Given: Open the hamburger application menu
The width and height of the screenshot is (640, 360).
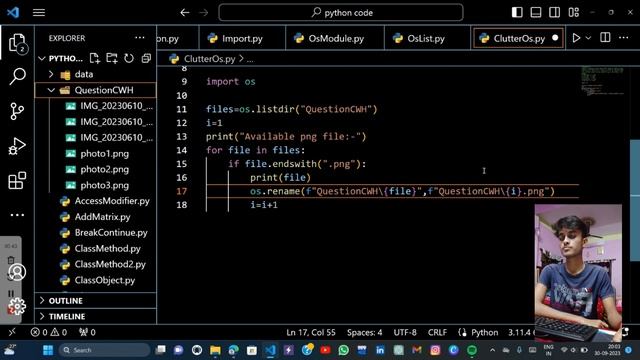Looking at the screenshot, I should pos(39,13).
